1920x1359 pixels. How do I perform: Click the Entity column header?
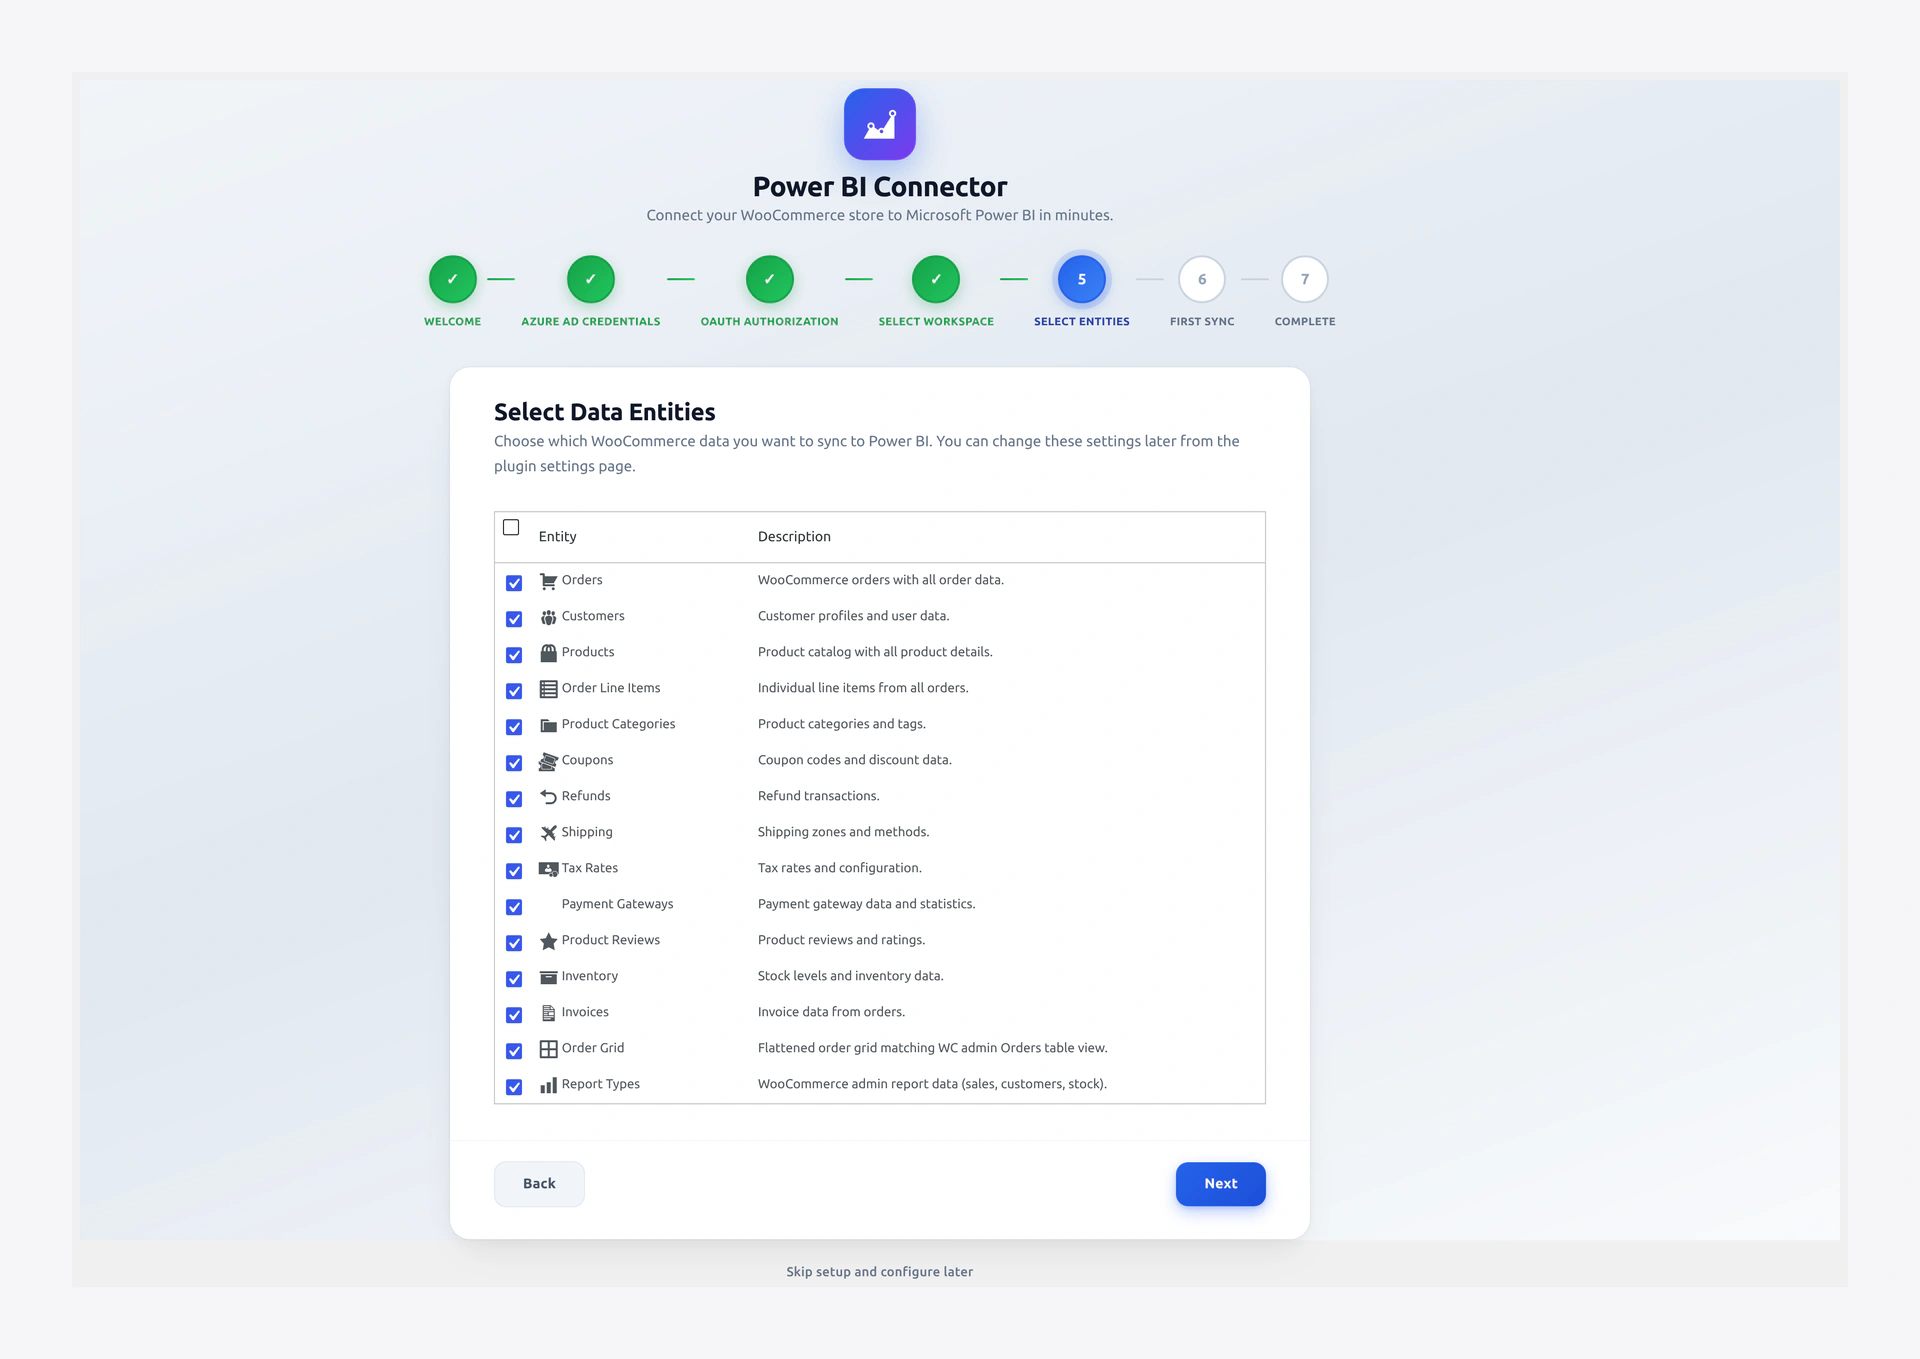pyautogui.click(x=558, y=537)
